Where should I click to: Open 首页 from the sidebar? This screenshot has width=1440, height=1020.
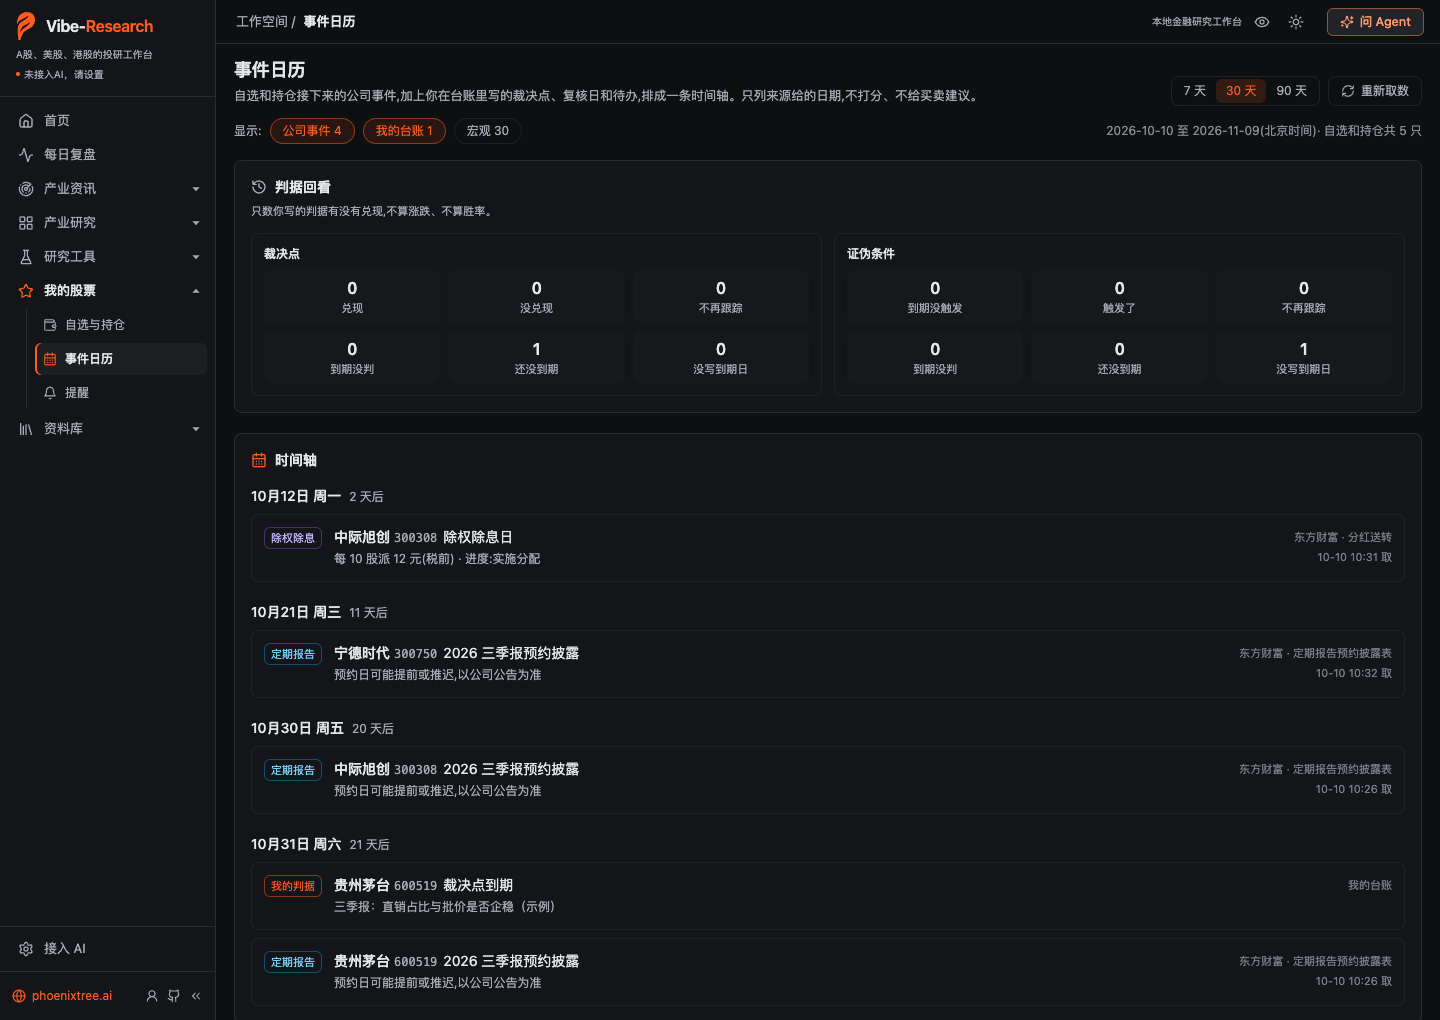point(107,121)
